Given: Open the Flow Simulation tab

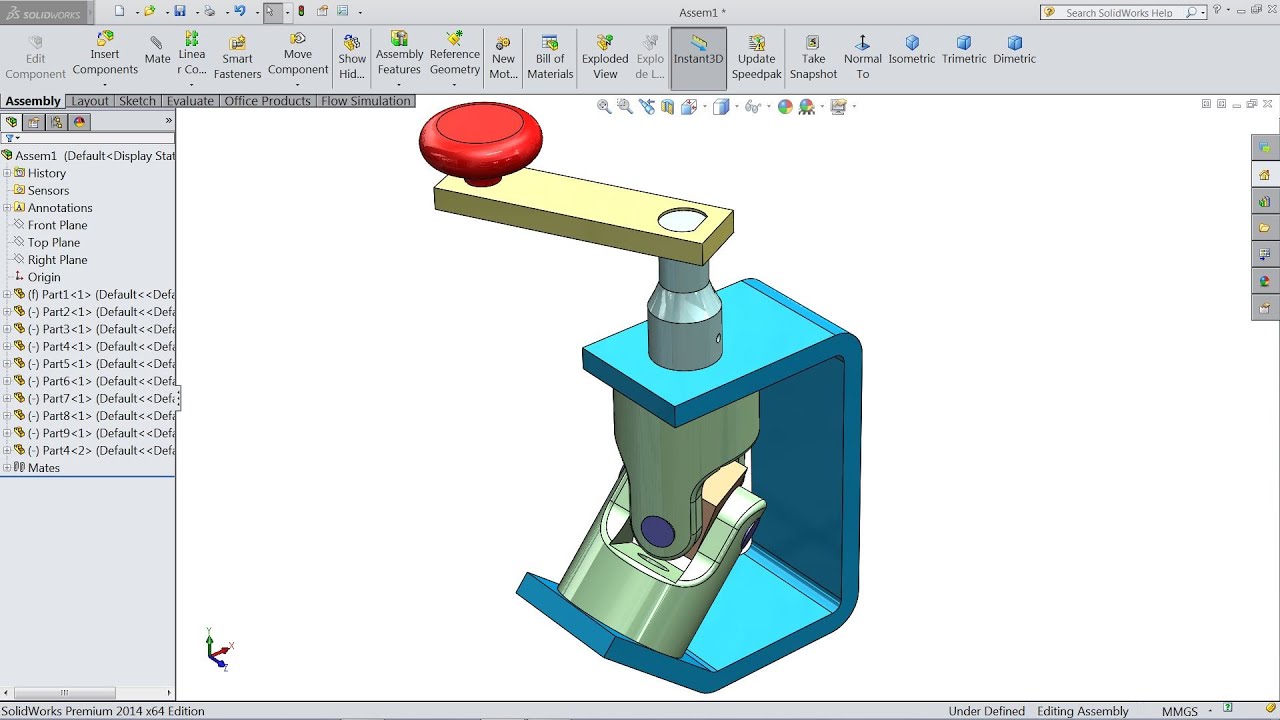Looking at the screenshot, I should pos(366,101).
